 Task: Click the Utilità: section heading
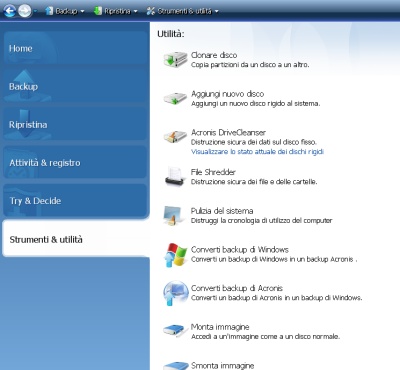(x=171, y=34)
